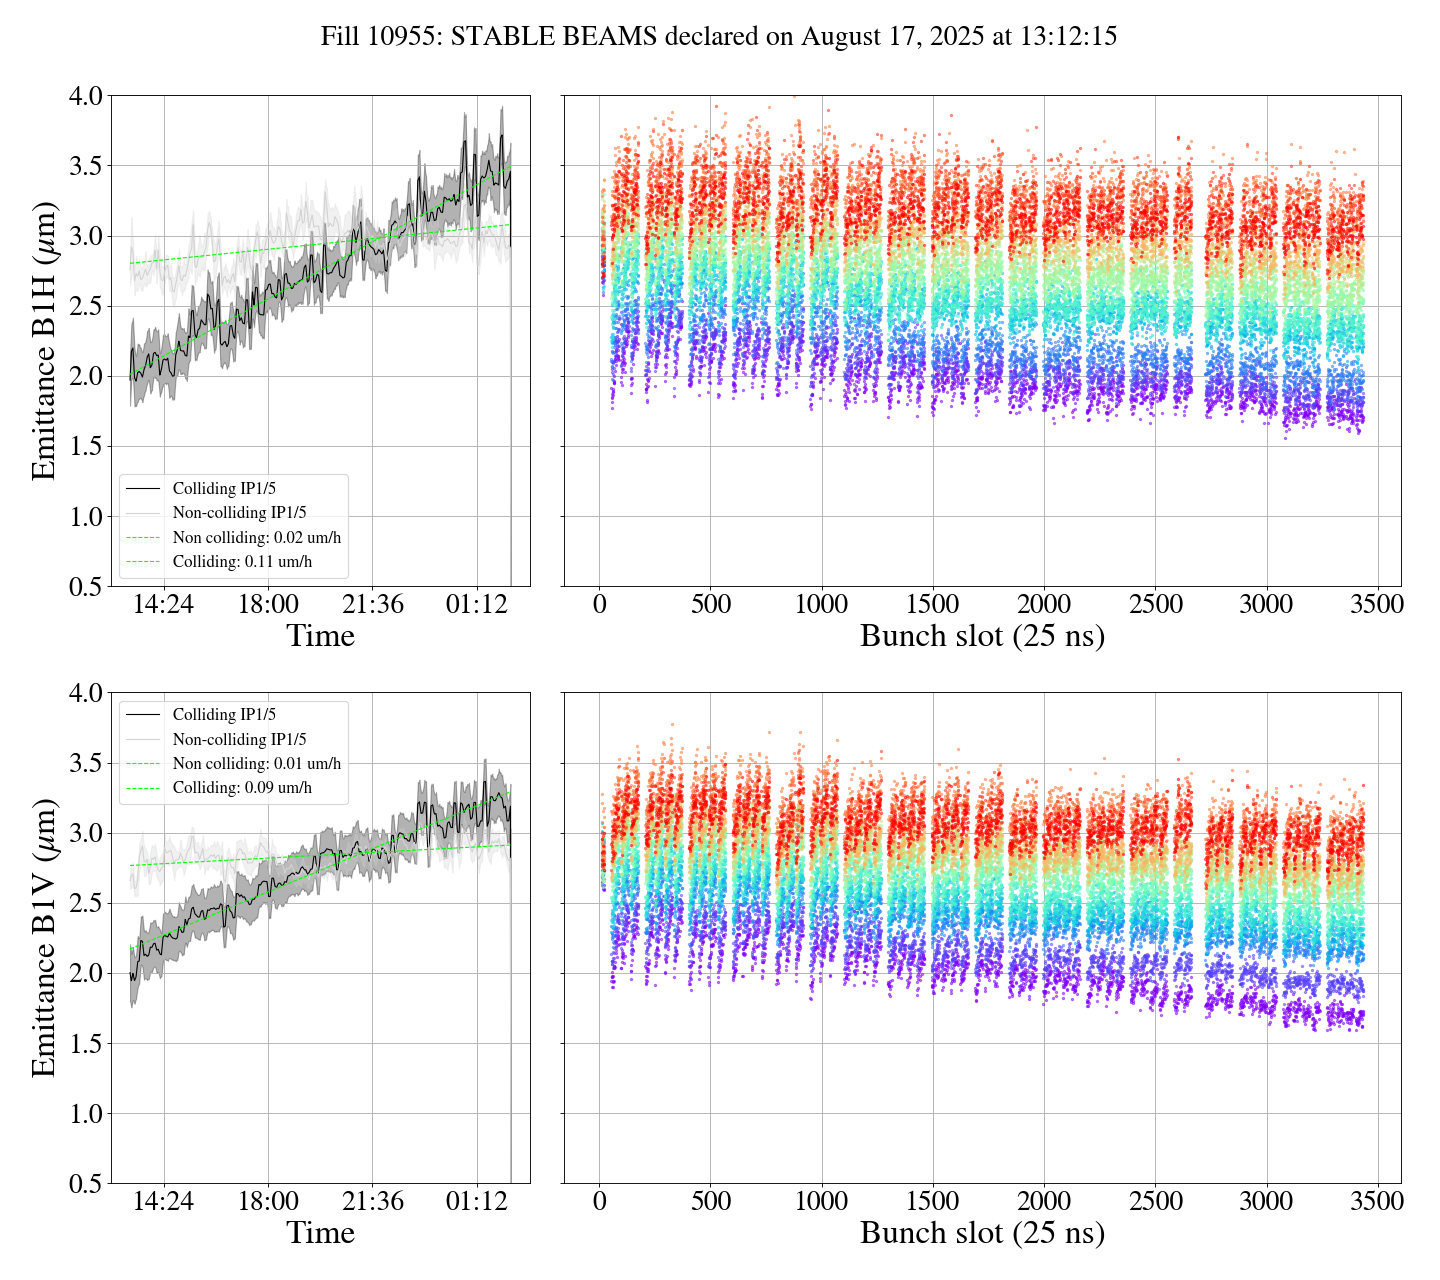Click the "Emittance B1H" y-axis label
1440x1280 pixels.
[44, 341]
